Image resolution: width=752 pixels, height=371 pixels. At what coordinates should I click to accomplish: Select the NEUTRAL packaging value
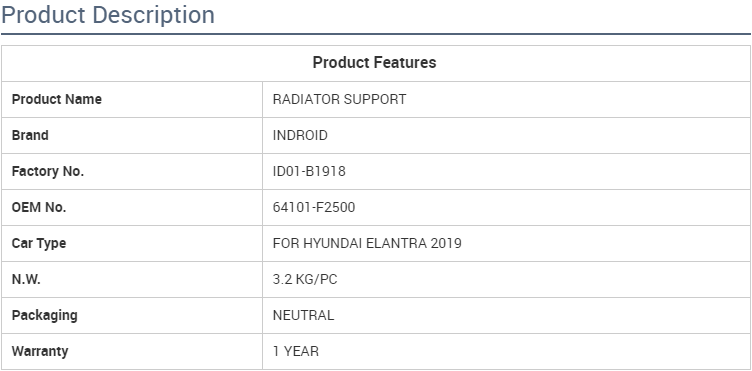[304, 315]
